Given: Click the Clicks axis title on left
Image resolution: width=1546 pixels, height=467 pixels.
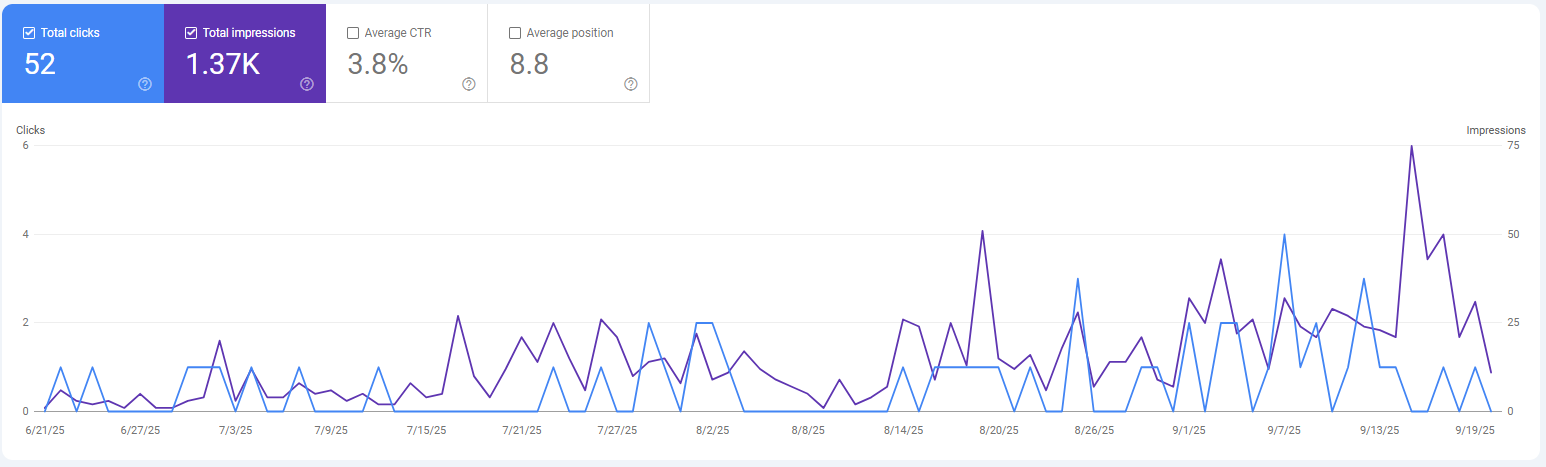Looking at the screenshot, I should (30, 130).
